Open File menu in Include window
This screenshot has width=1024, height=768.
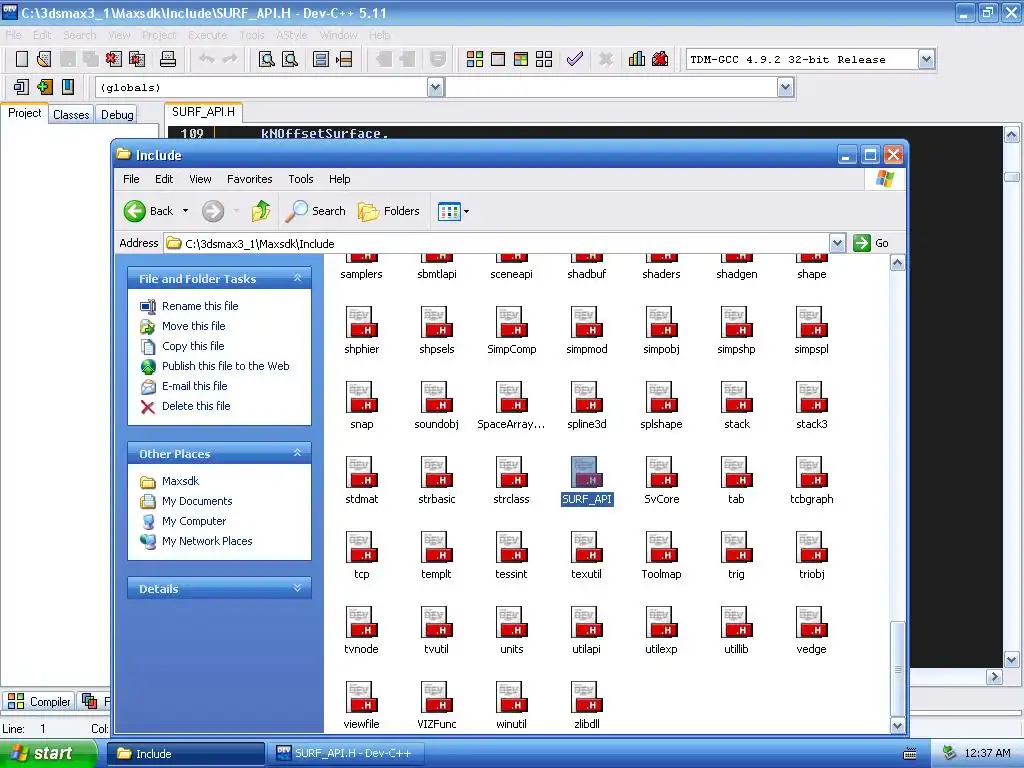tap(131, 179)
